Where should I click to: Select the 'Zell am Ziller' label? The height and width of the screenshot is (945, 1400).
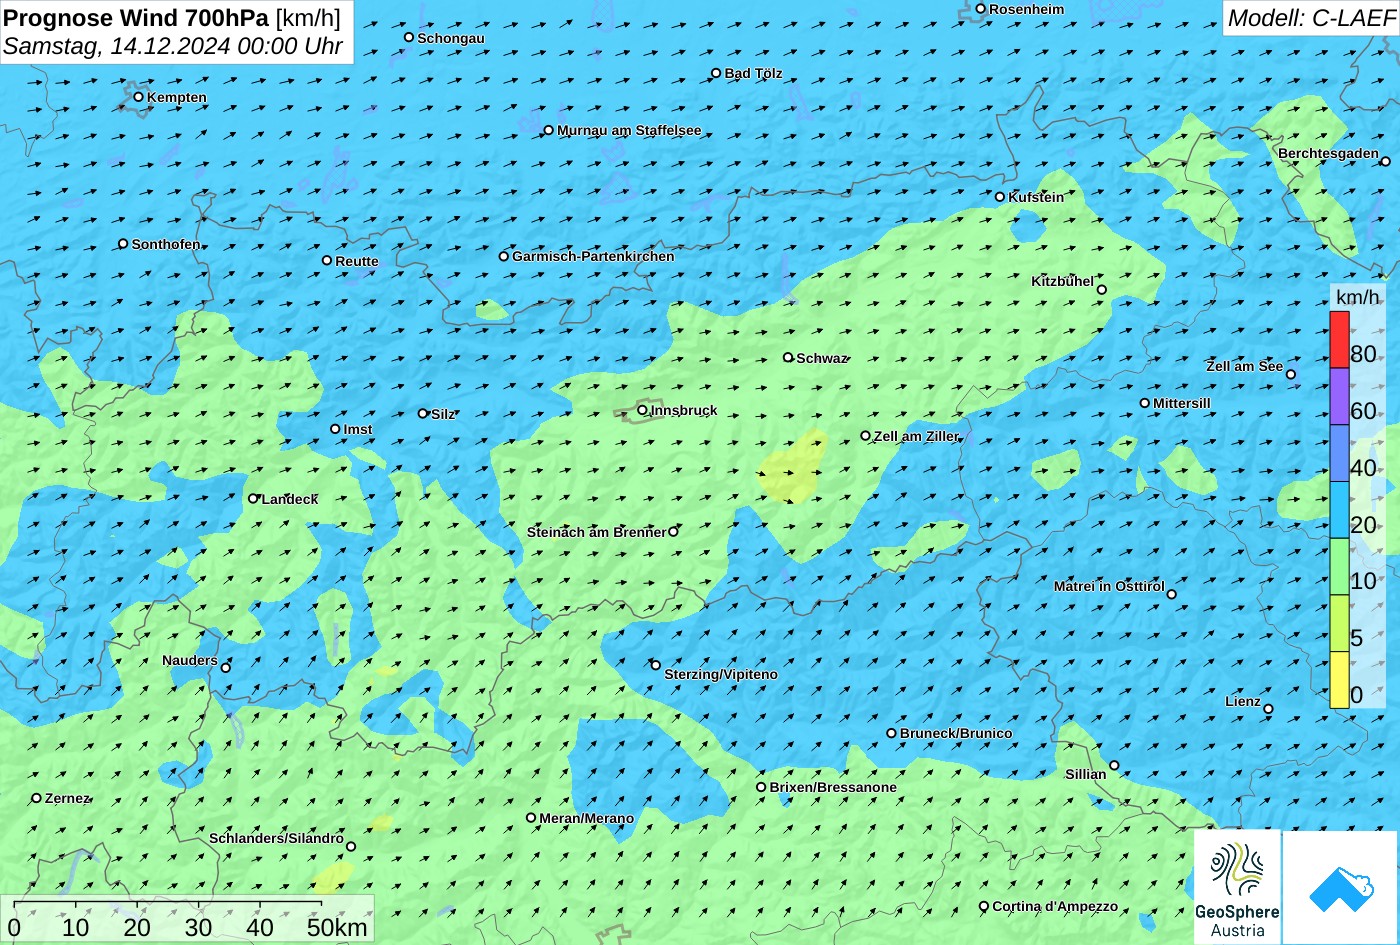[x=916, y=436]
